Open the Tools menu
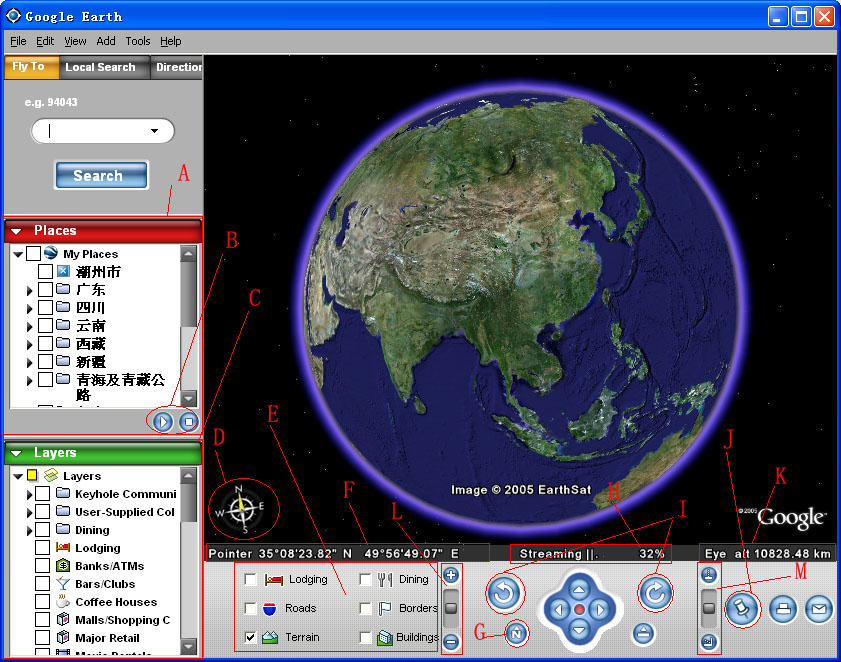 coord(138,41)
